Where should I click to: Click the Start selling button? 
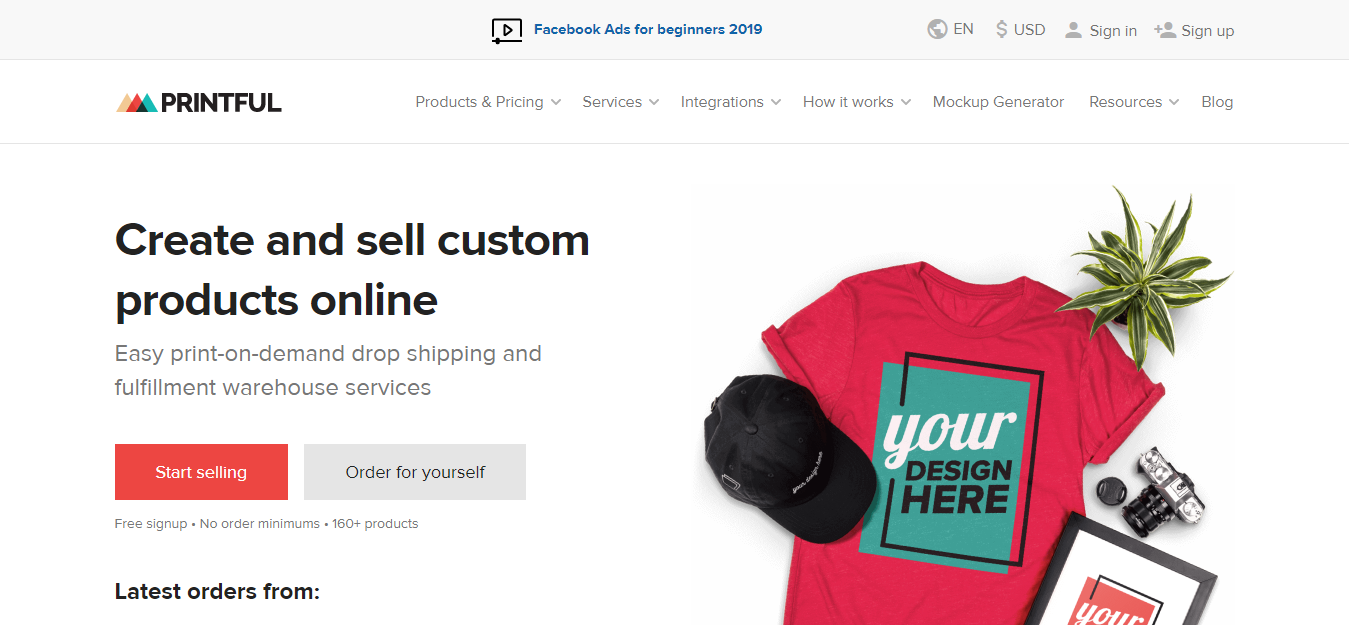tap(201, 471)
